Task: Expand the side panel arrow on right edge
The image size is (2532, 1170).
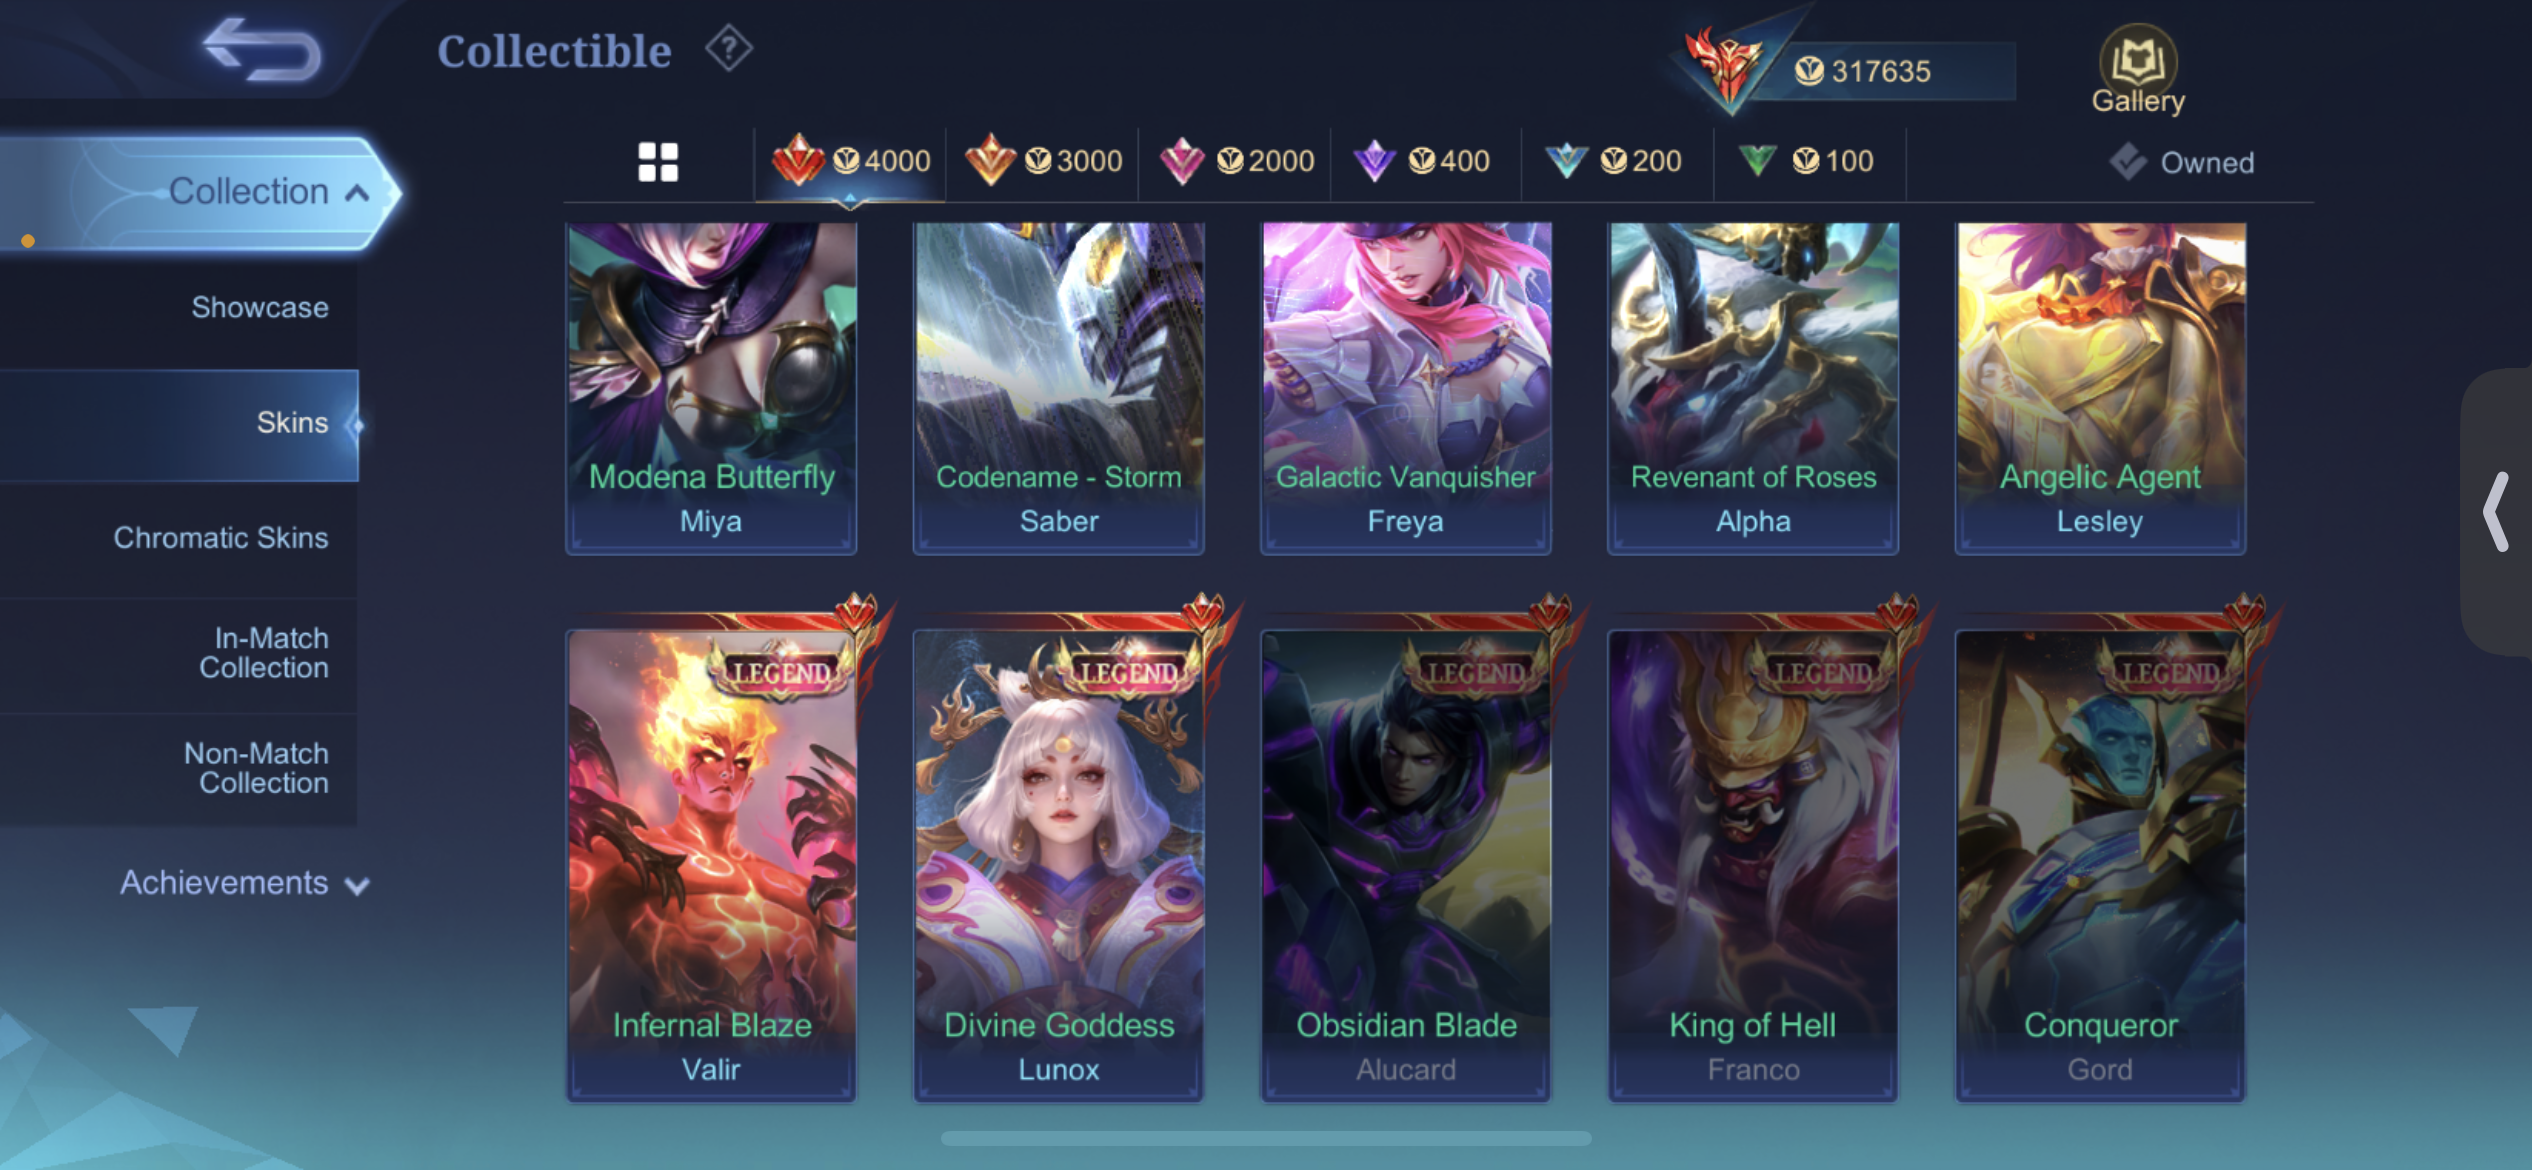Action: 2497,512
